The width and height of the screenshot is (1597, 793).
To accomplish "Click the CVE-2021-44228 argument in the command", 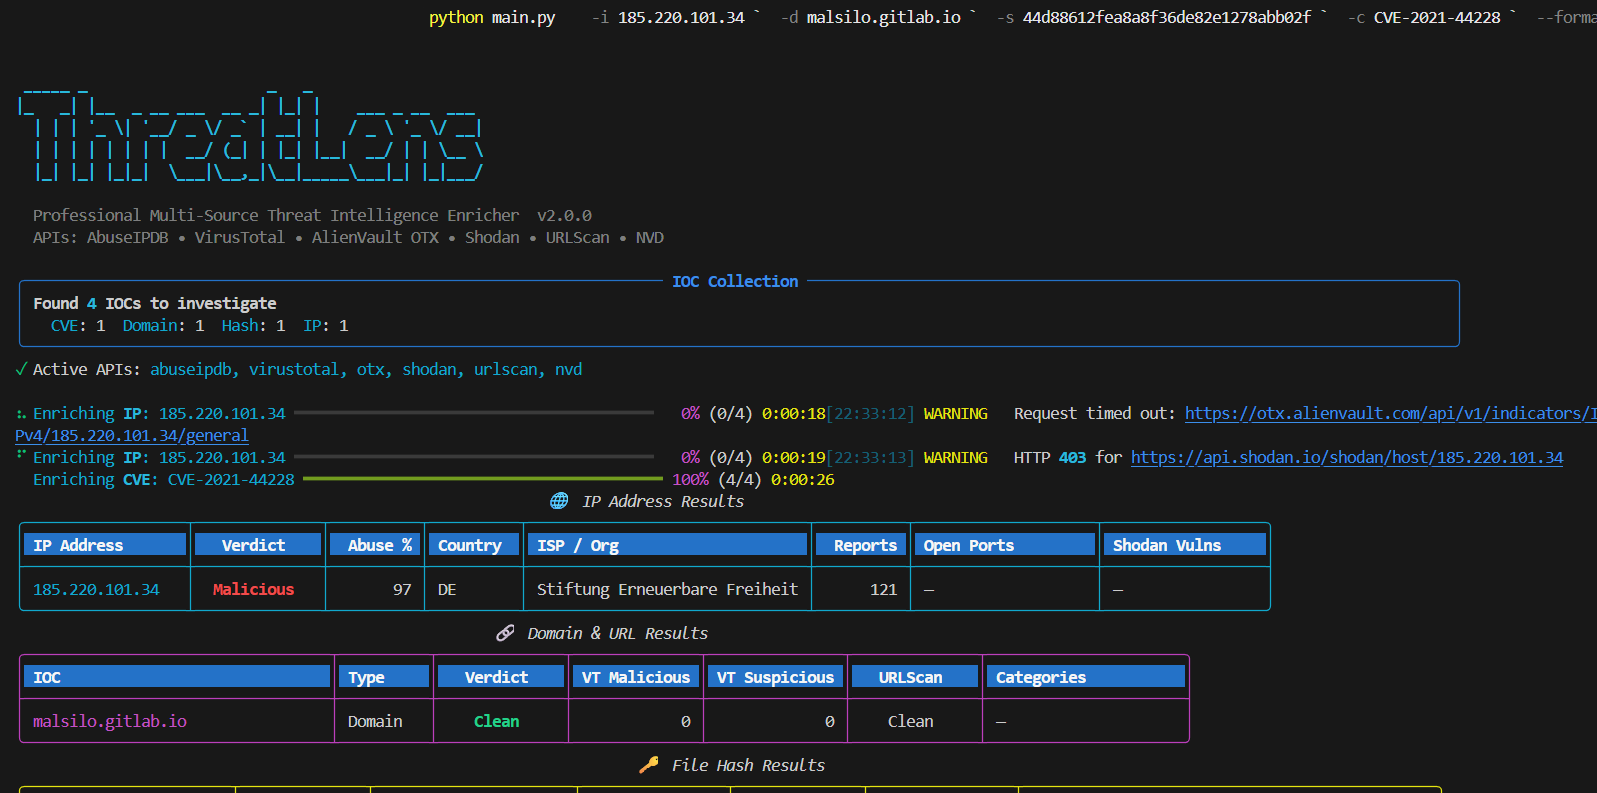I will coord(1437,17).
